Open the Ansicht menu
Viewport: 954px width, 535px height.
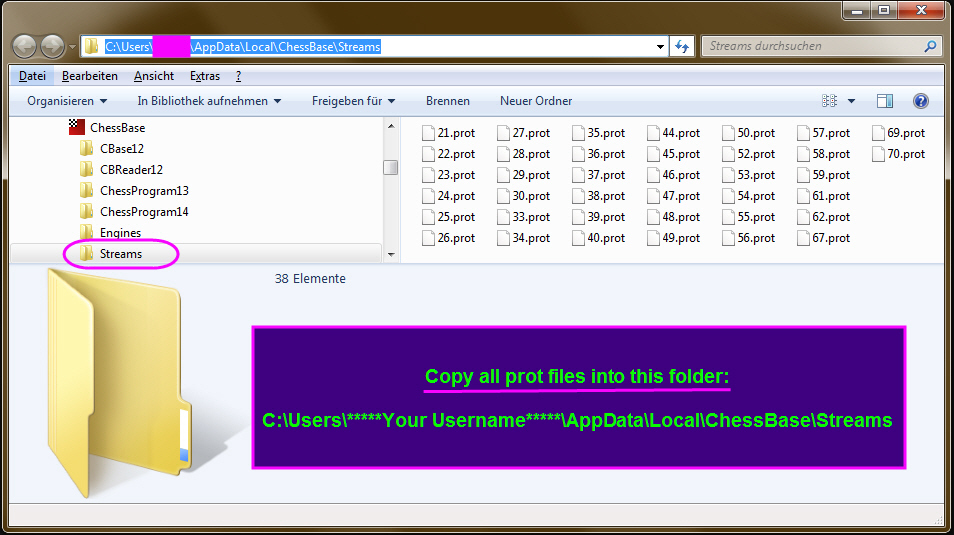point(154,76)
